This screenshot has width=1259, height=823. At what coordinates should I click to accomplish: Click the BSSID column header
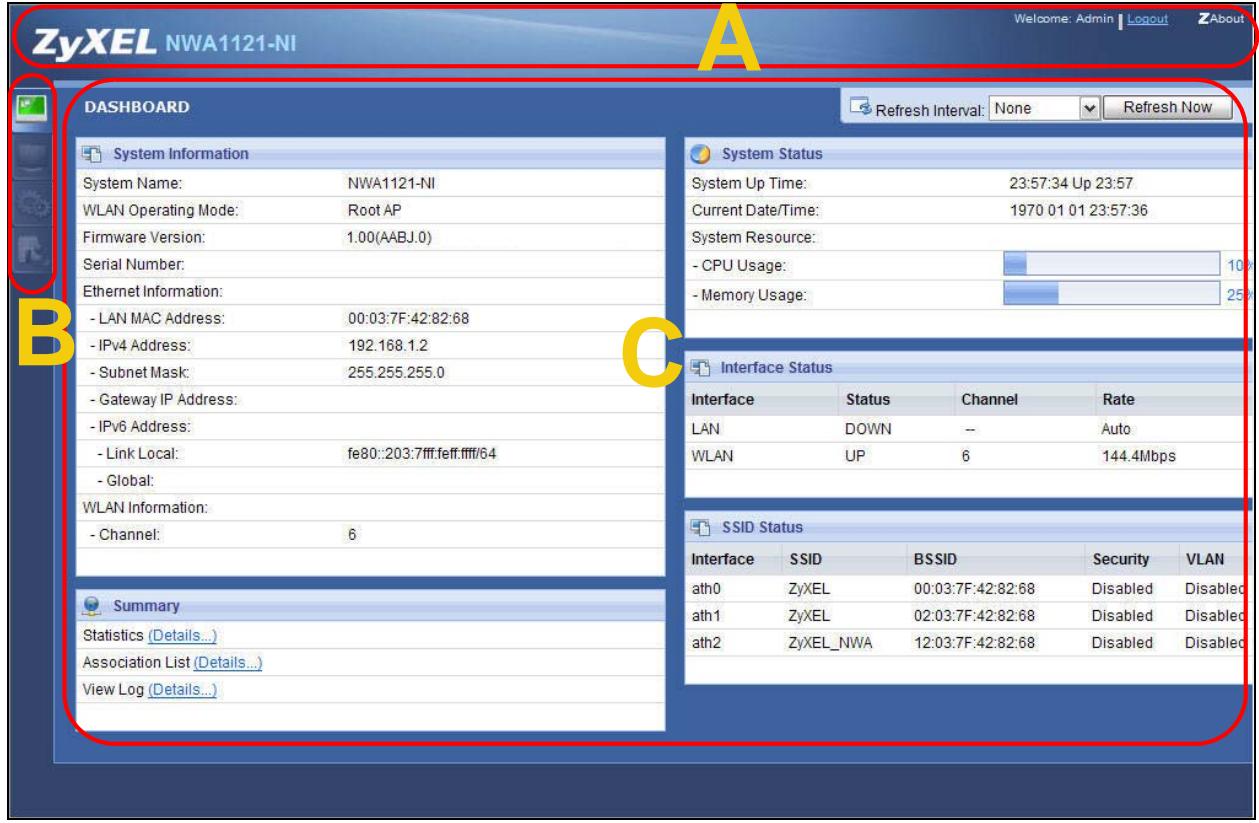[937, 559]
